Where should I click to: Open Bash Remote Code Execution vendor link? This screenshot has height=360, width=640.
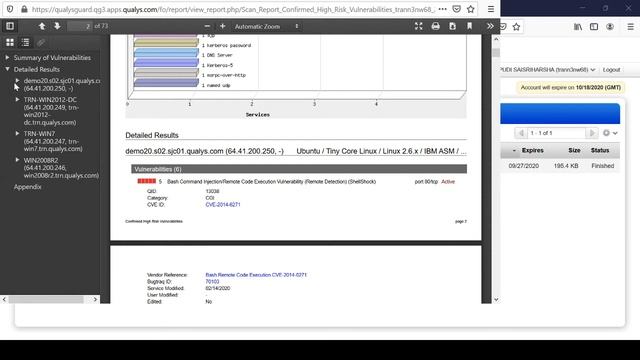[x=256, y=275]
